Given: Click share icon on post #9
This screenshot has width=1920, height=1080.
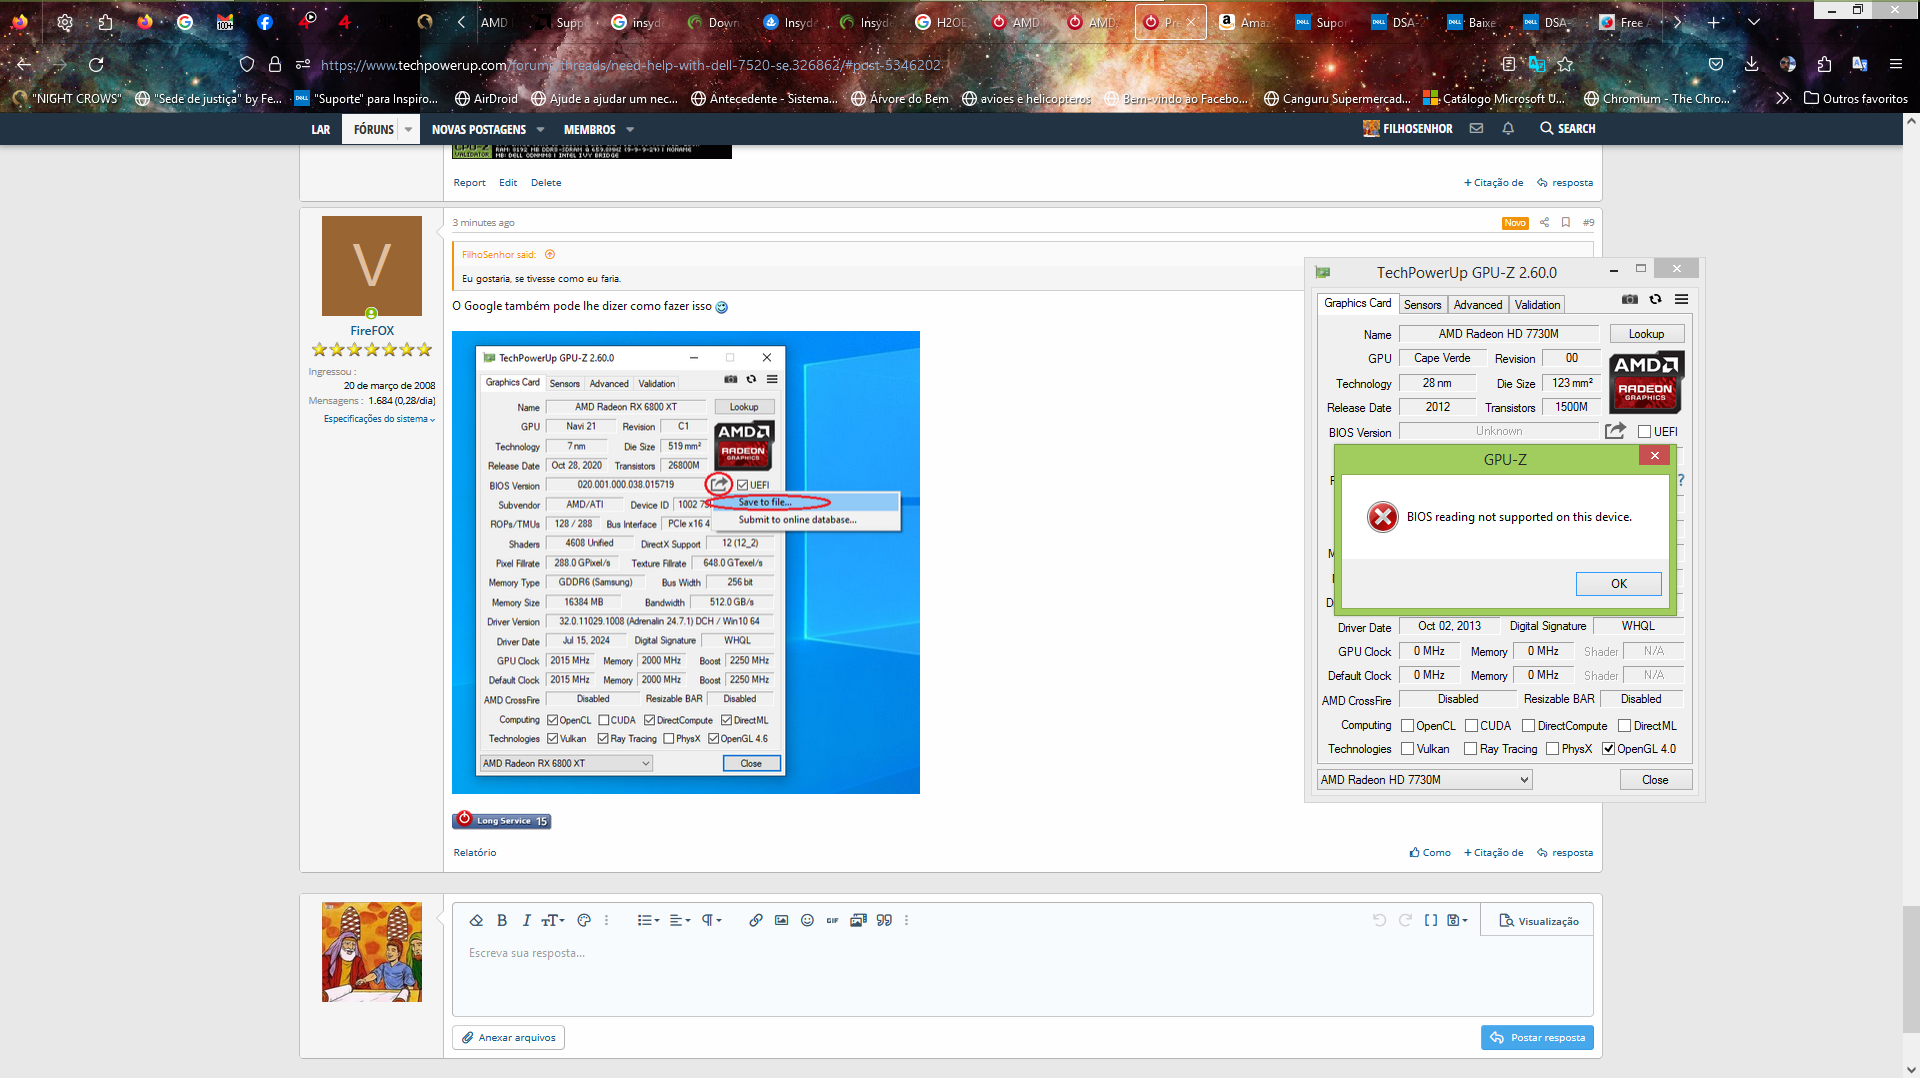Looking at the screenshot, I should click(1544, 222).
